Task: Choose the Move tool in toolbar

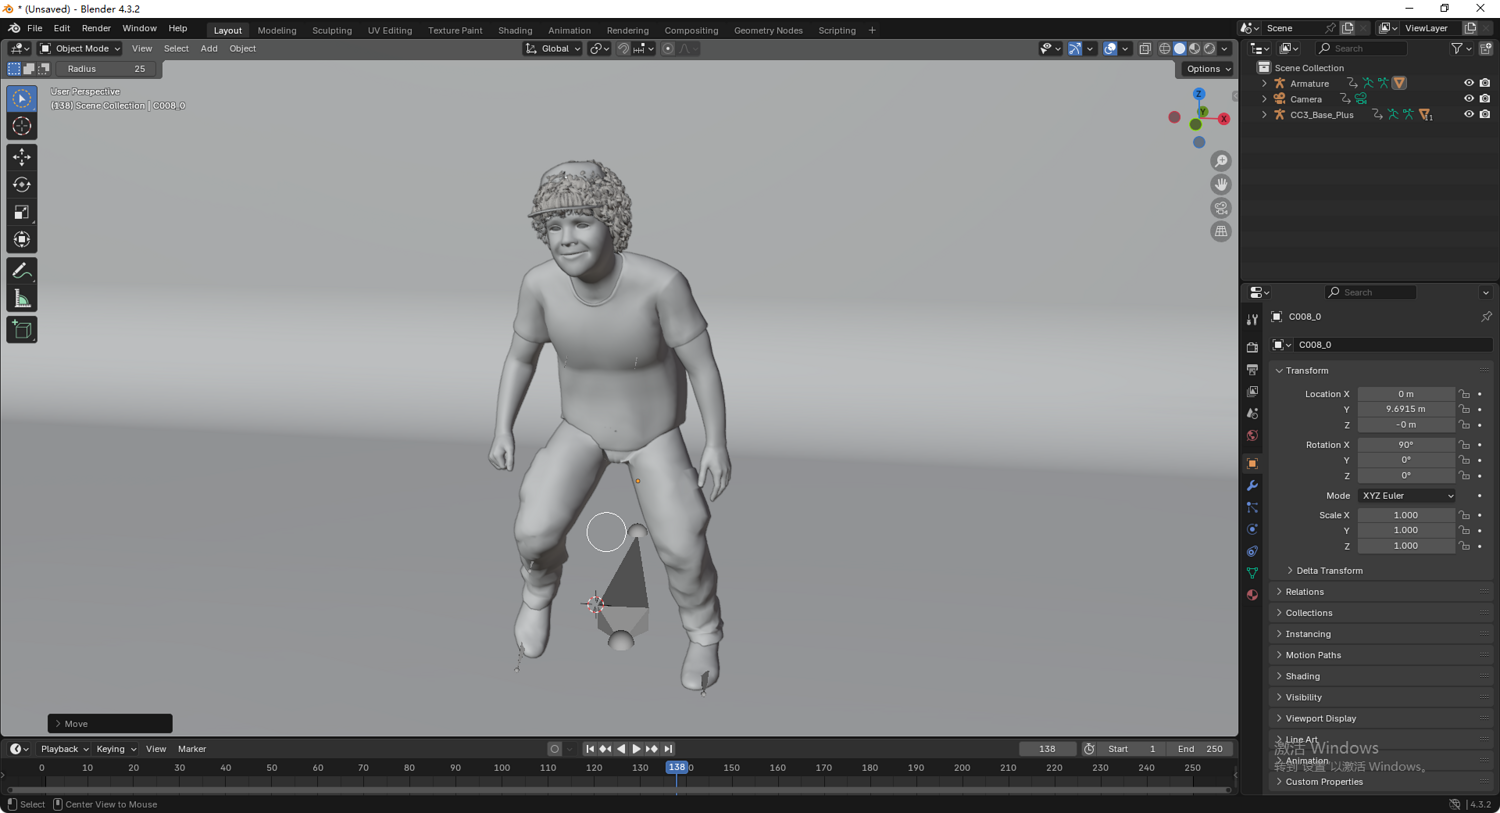Action: click(22, 157)
